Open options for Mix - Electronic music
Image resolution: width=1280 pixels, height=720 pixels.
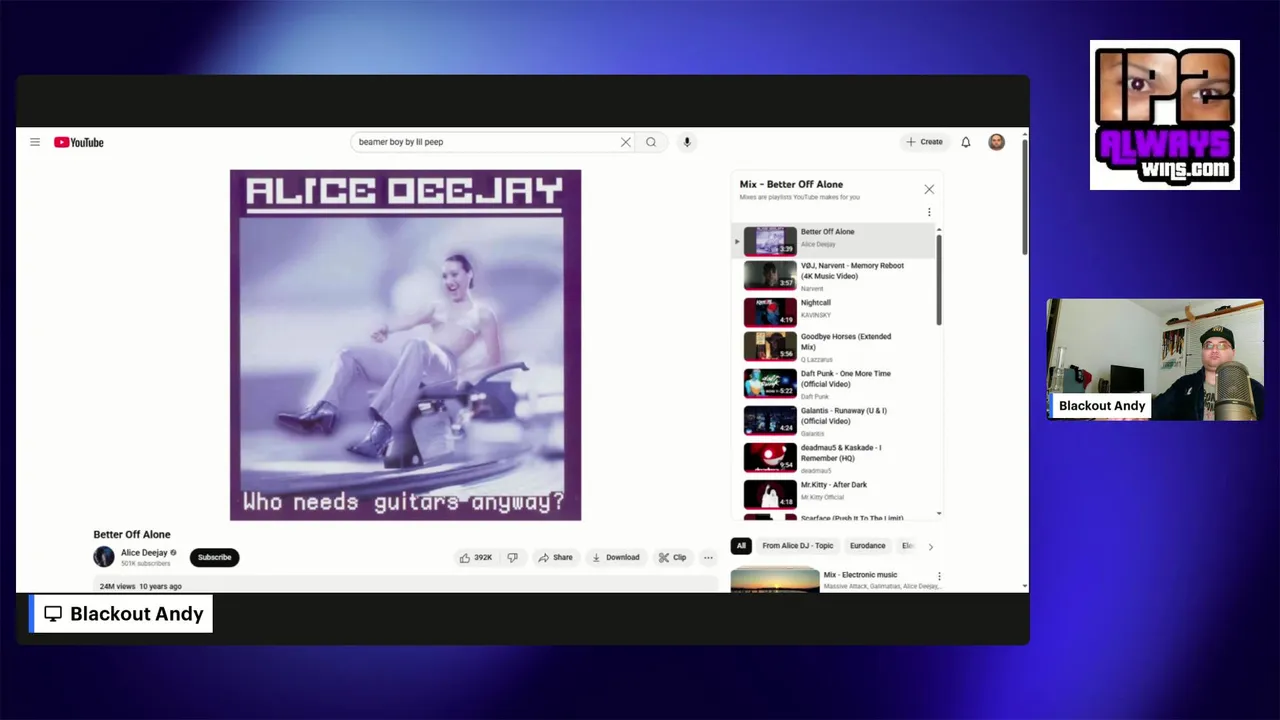939,576
